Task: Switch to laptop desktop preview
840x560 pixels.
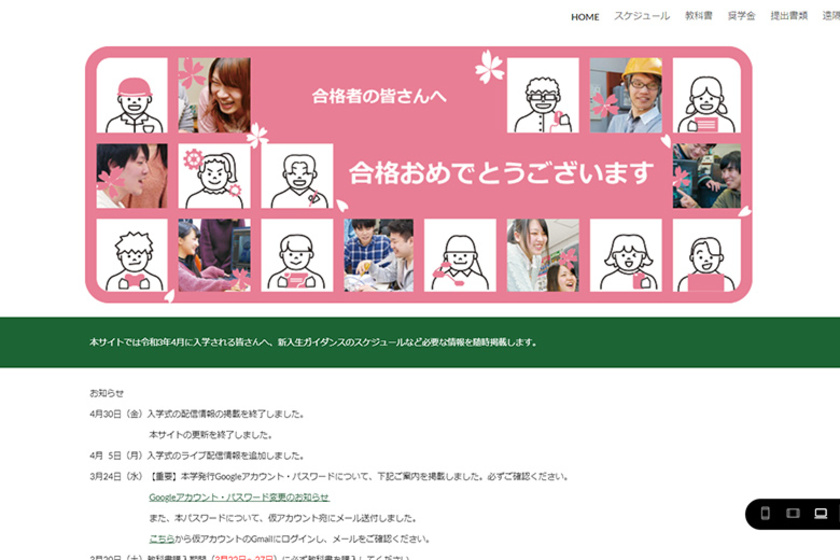Action: click(821, 513)
